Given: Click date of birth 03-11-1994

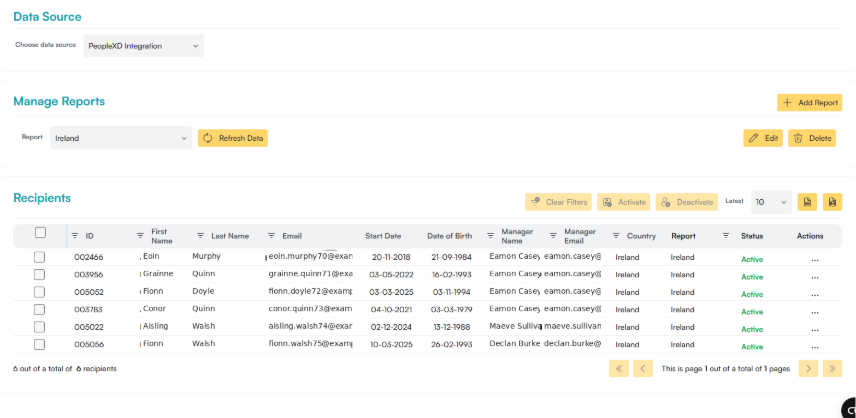Looking at the screenshot, I should 451,292.
